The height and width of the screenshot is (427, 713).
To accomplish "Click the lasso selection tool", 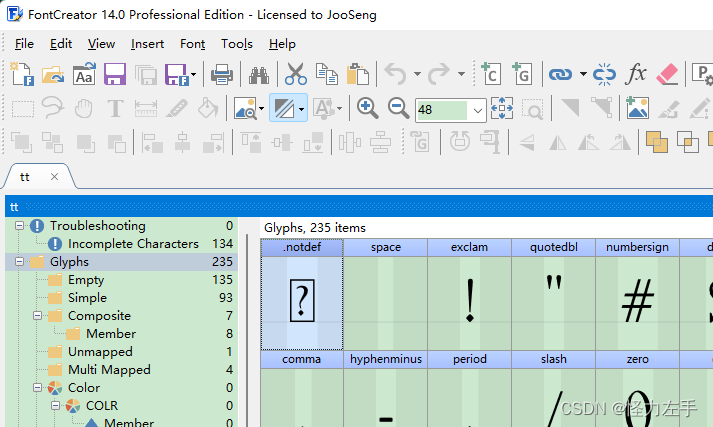I will [53, 108].
